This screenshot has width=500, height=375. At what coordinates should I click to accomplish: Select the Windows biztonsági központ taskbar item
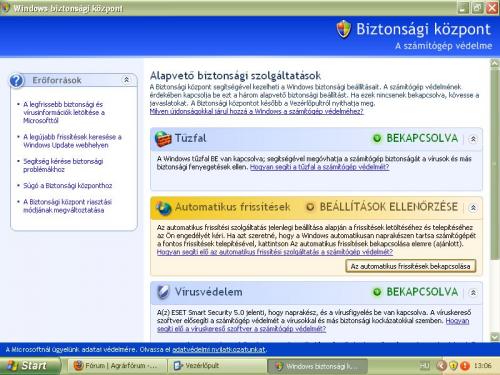click(x=317, y=366)
